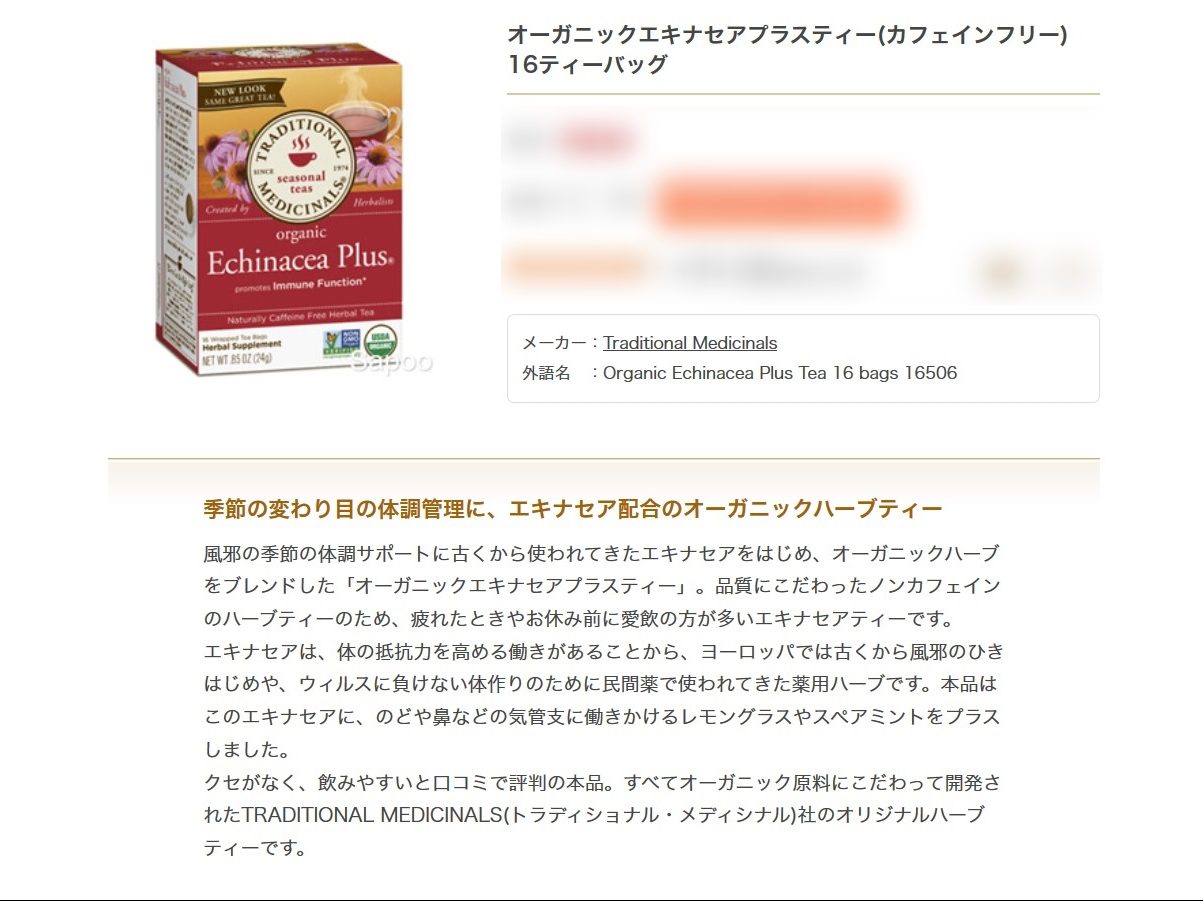Click the description paragraph mentioning TRADITIONAL MEDICINALS
Screen dimensions: 1203x901
pos(602,815)
